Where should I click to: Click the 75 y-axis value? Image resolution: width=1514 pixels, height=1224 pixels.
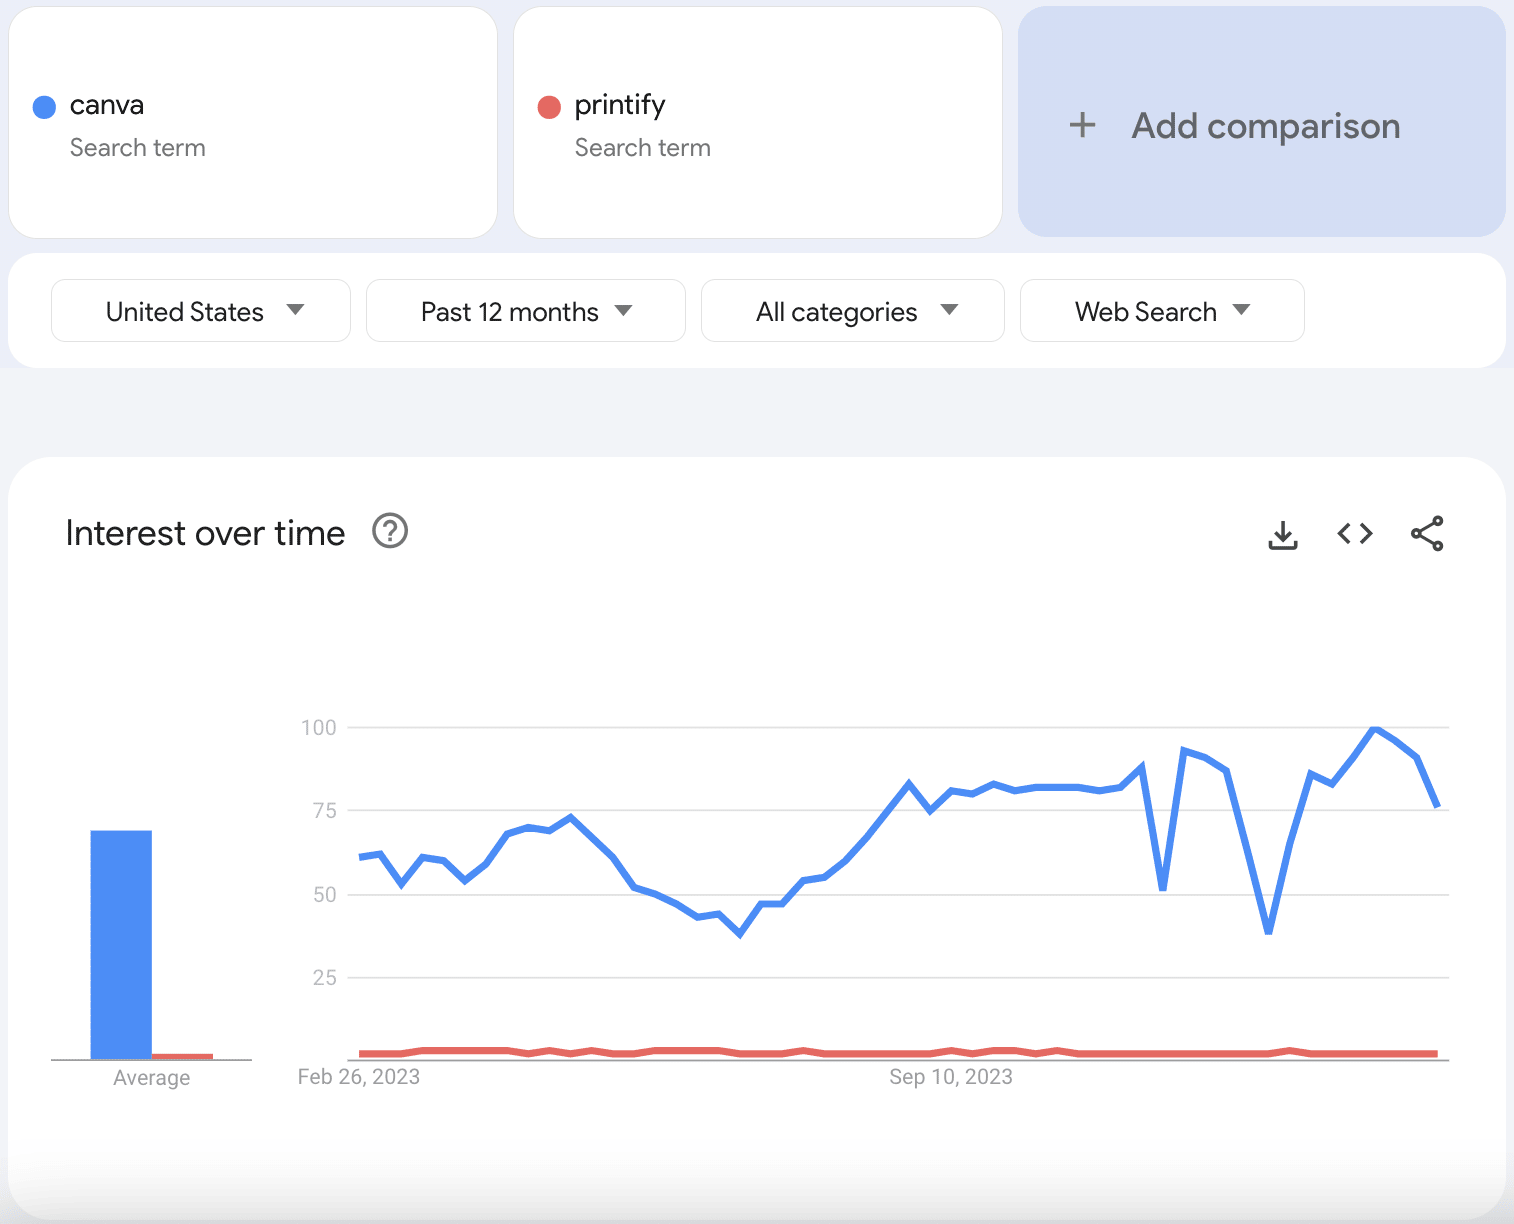pyautogui.click(x=325, y=811)
